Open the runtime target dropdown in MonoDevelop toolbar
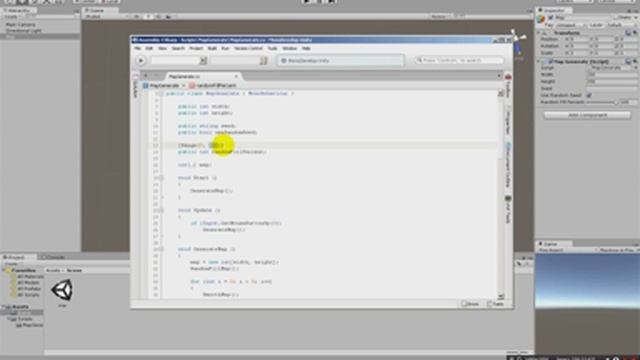 [239, 61]
